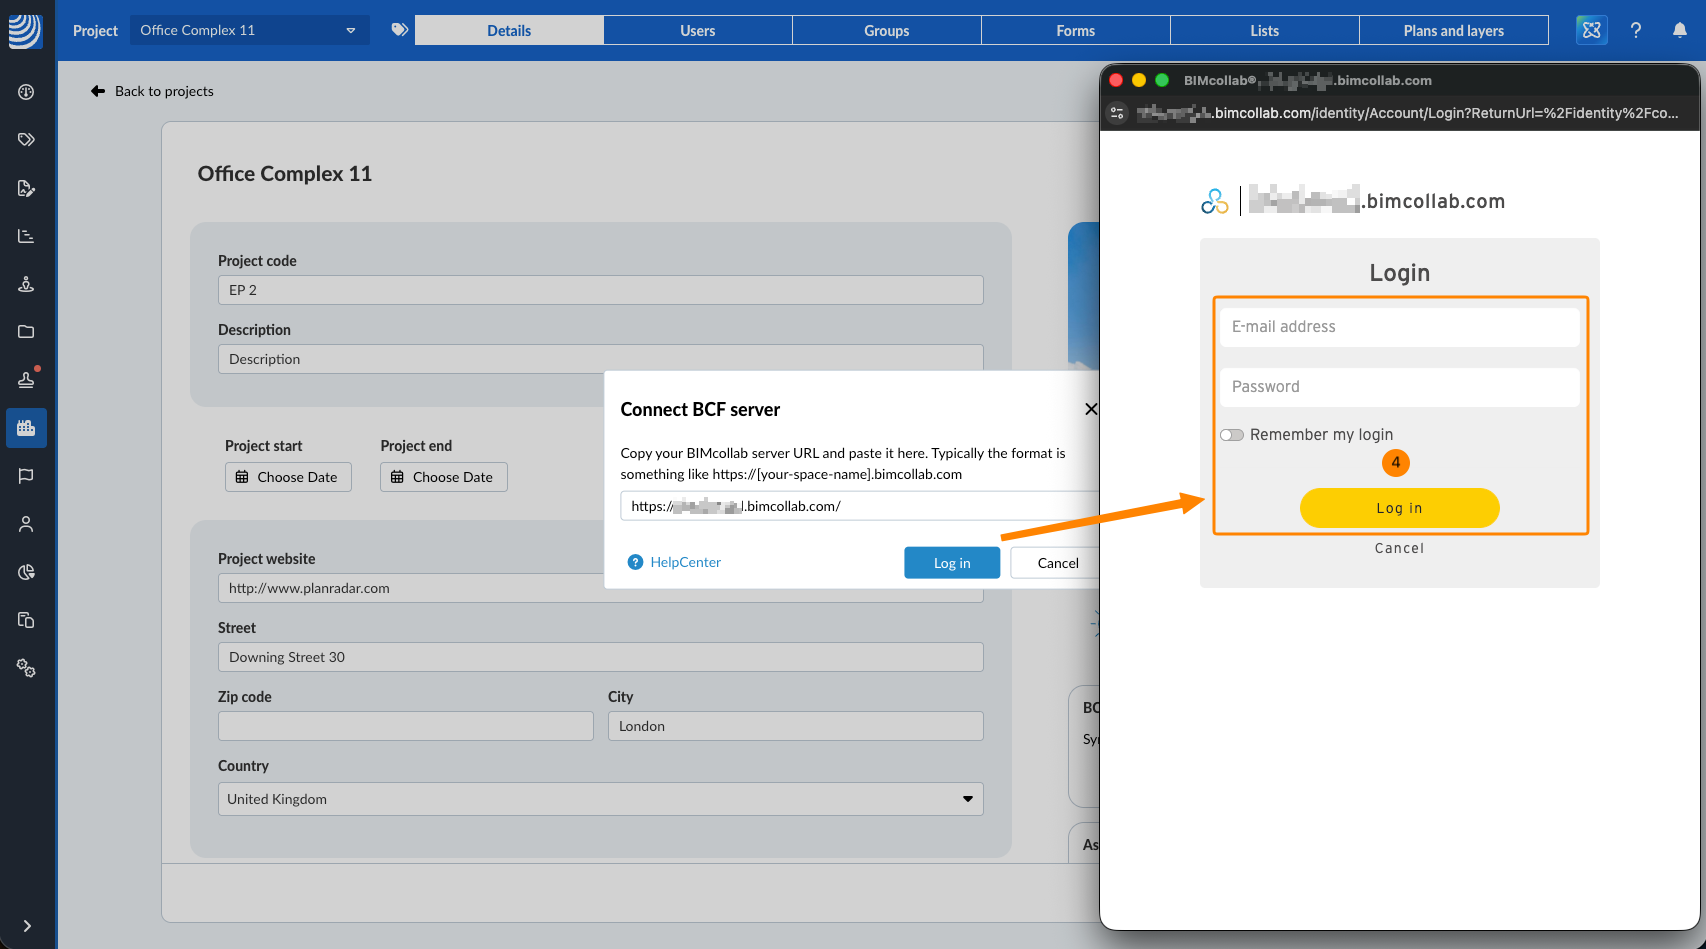
Task: Open the HelpCenter link in the dialog
Action: 686,562
